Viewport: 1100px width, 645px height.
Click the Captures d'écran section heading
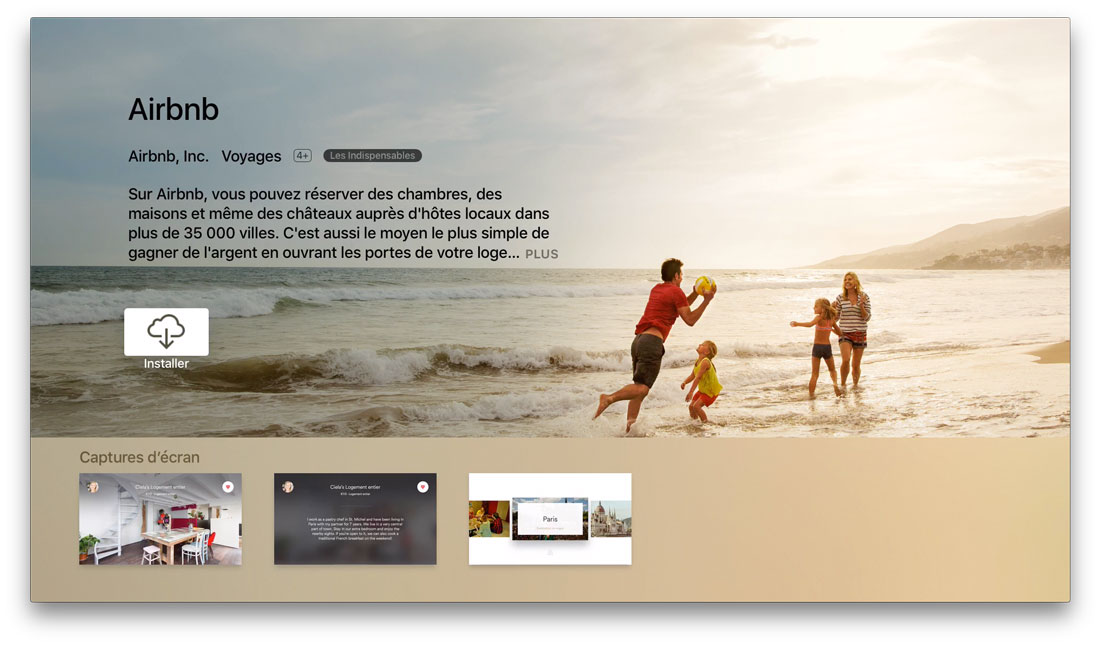click(140, 458)
